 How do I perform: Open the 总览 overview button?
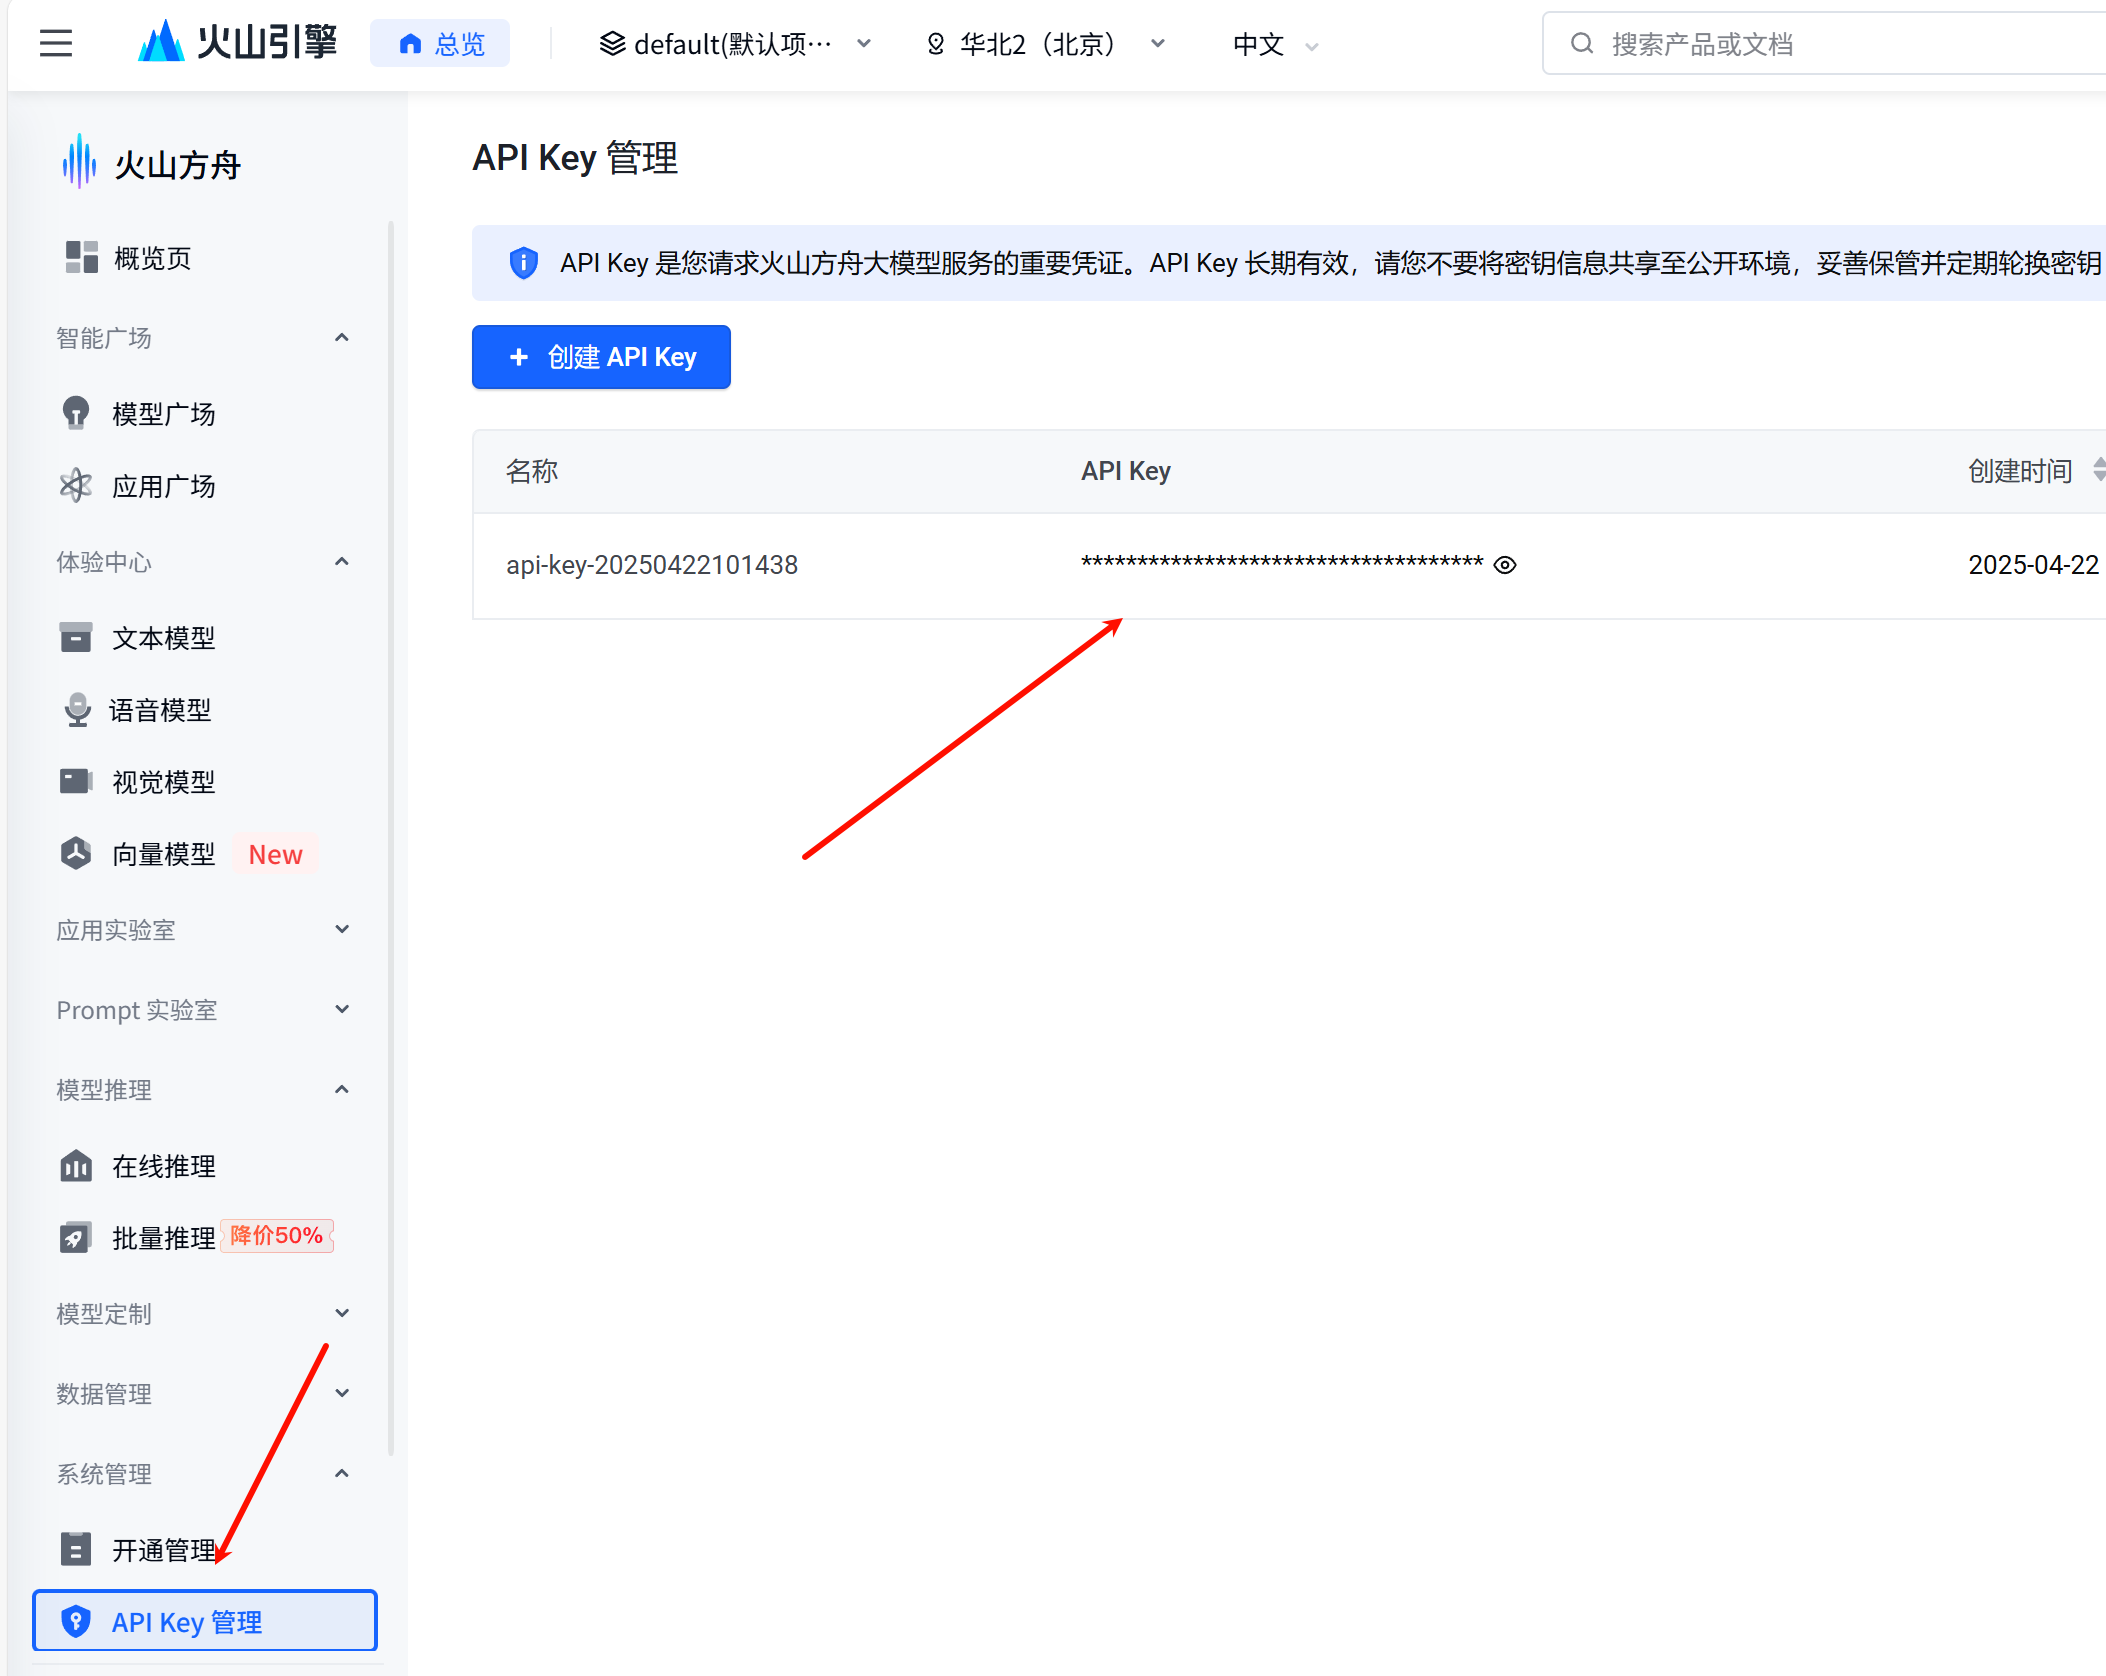pos(440,43)
